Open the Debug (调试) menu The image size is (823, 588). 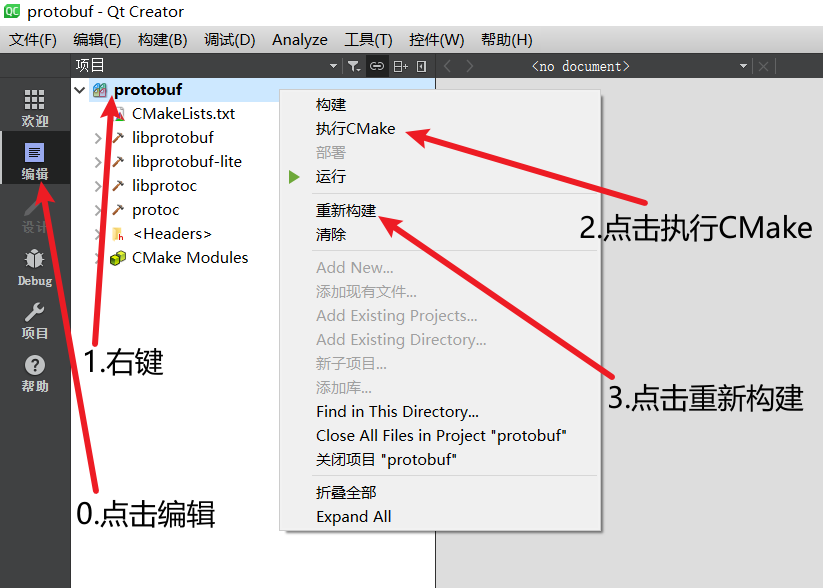(x=229, y=40)
